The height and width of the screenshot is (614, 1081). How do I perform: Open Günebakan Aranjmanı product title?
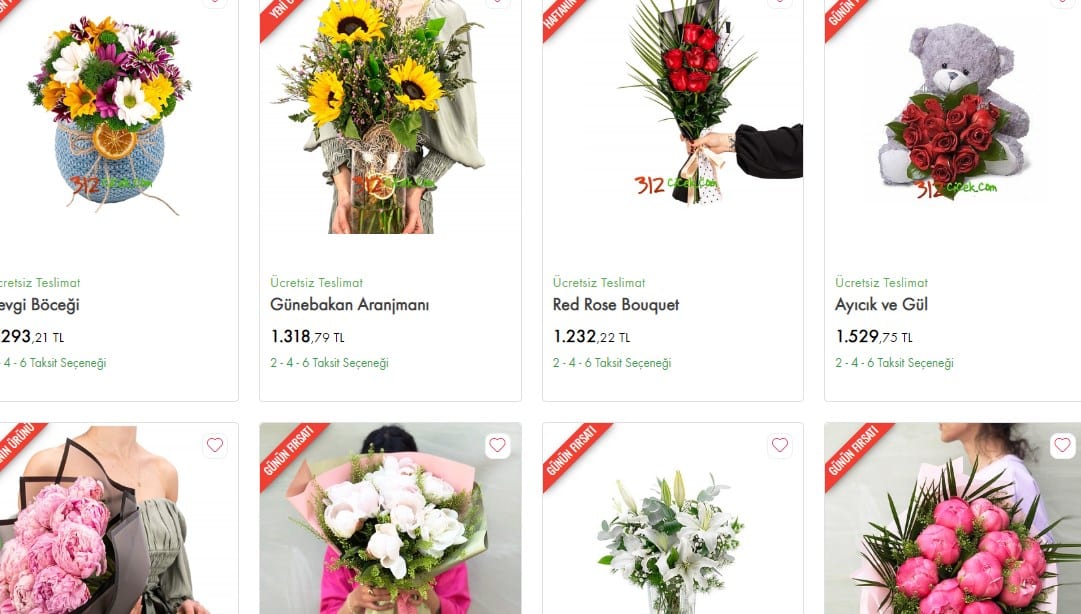tap(350, 305)
